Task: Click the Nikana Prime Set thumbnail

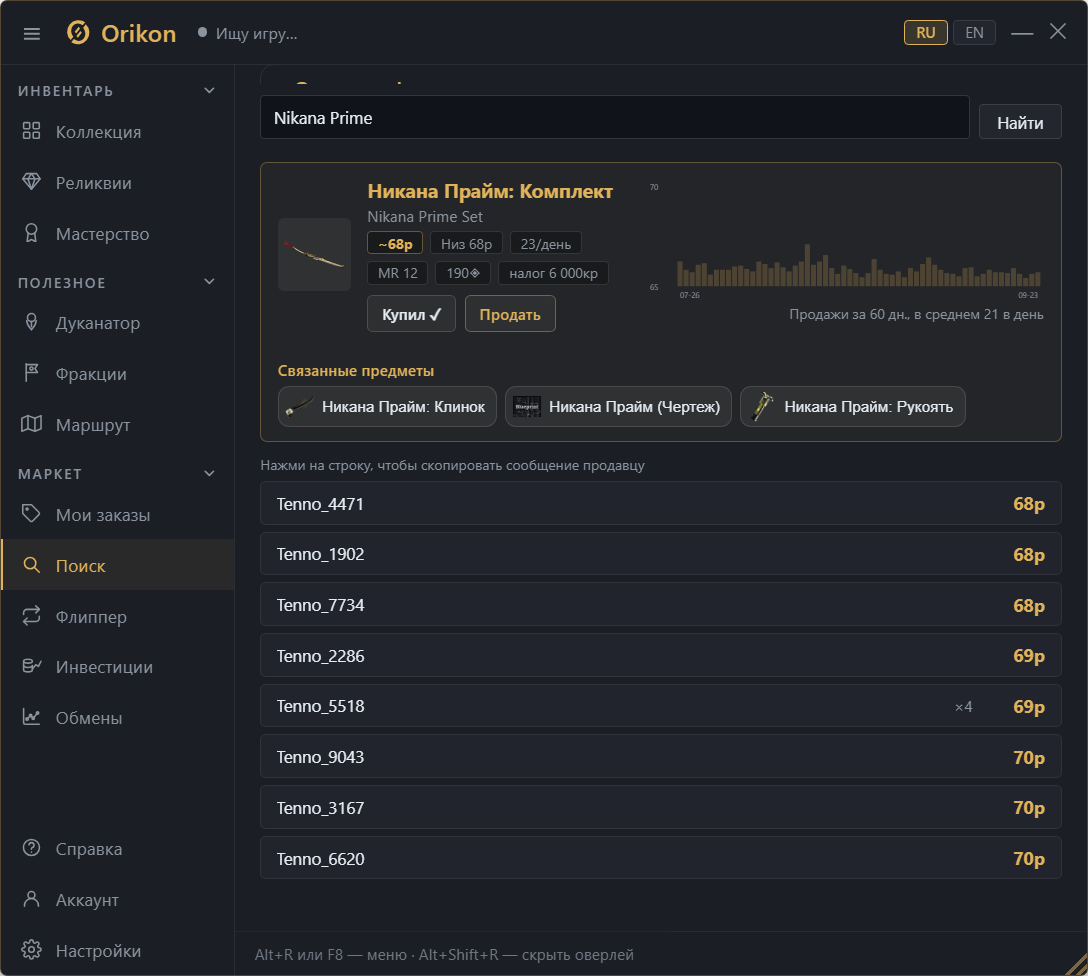Action: (314, 255)
